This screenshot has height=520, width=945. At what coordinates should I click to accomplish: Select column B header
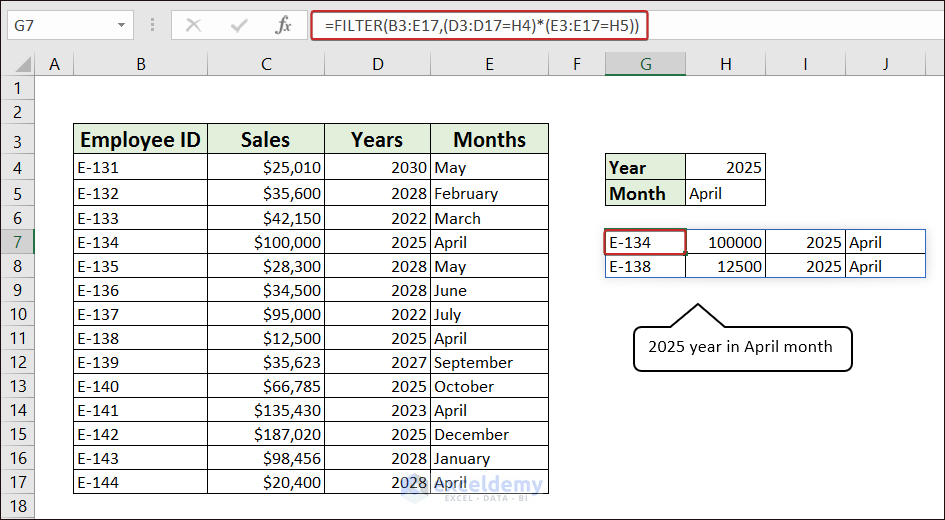(141, 65)
